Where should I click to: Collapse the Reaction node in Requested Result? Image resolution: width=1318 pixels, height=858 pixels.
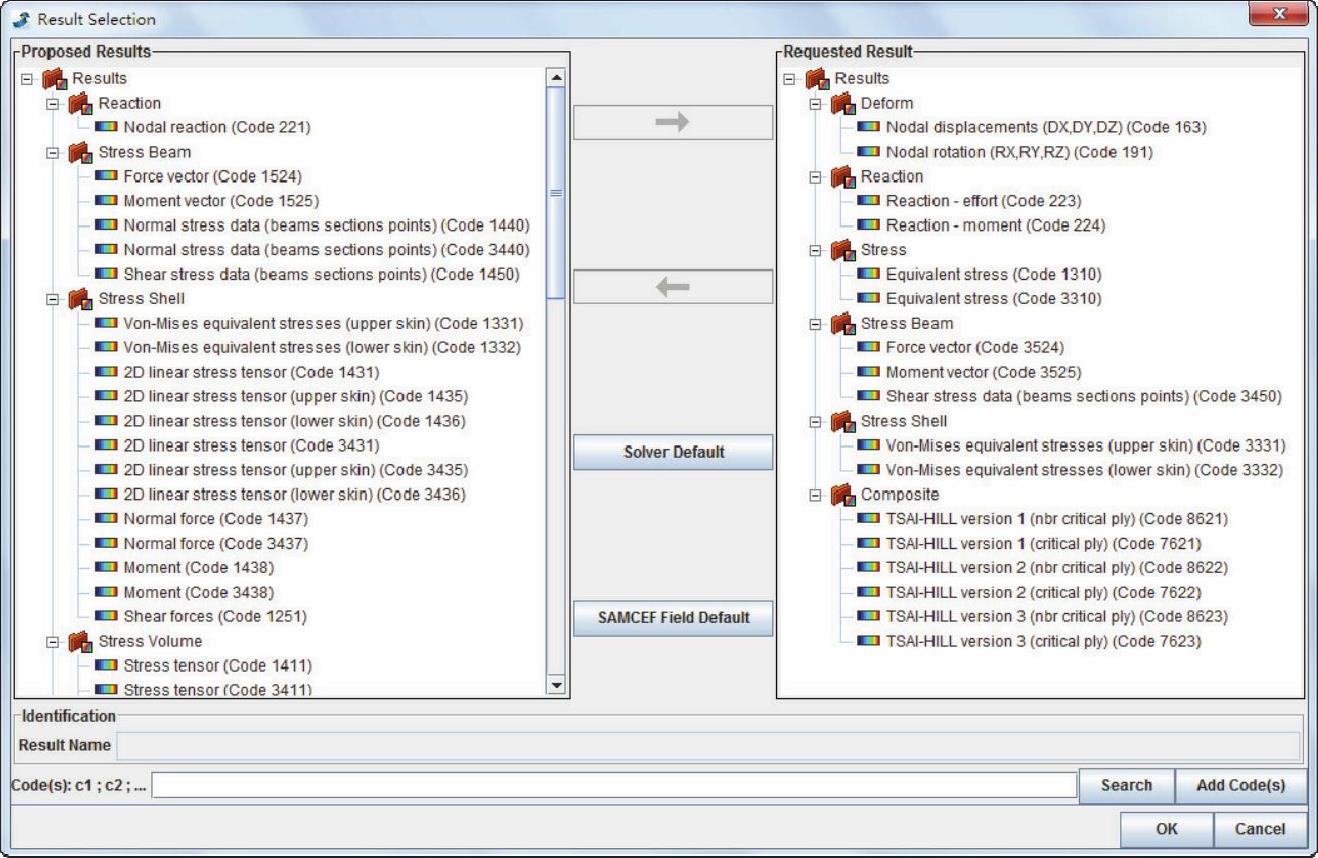tap(816, 177)
